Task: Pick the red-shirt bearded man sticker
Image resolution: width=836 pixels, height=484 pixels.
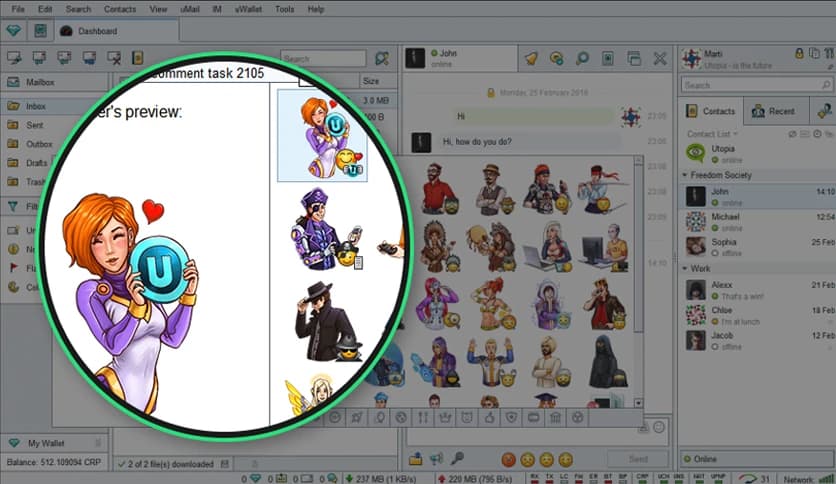Action: point(439,189)
